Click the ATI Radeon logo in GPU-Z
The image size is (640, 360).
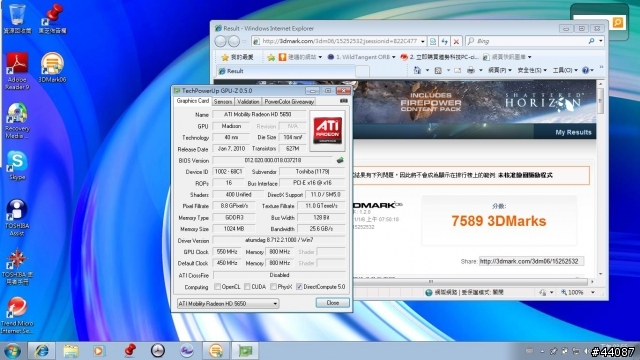(327, 131)
